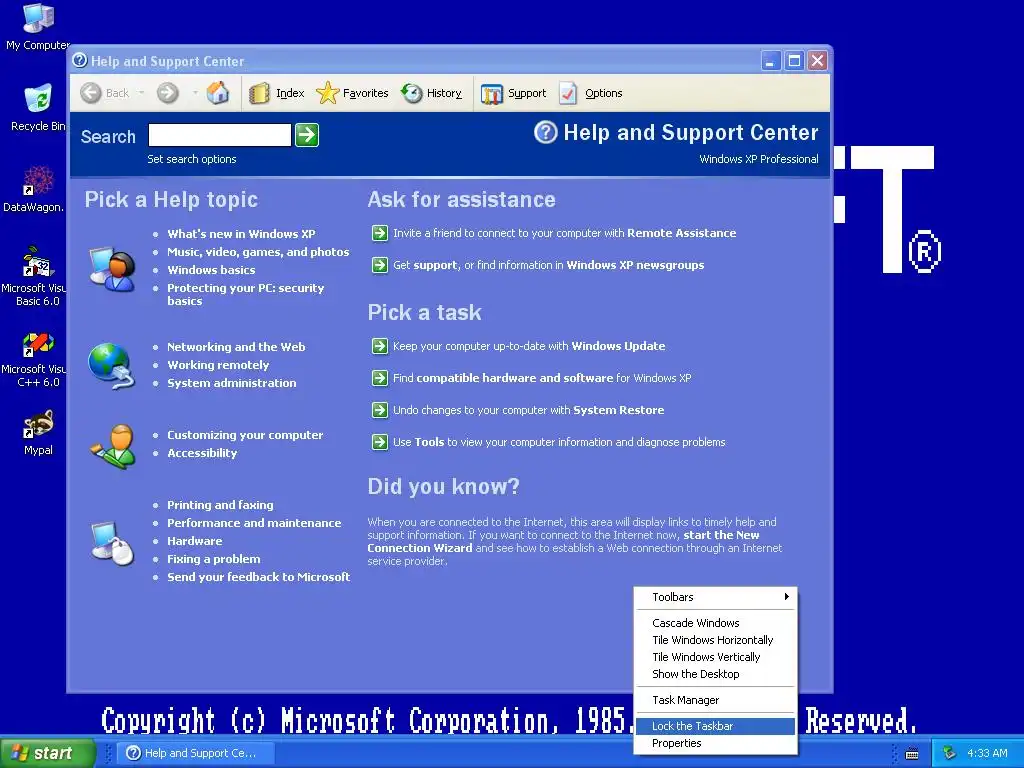Open Fixing a problem topic
This screenshot has height=768, width=1024.
pyautogui.click(x=214, y=559)
